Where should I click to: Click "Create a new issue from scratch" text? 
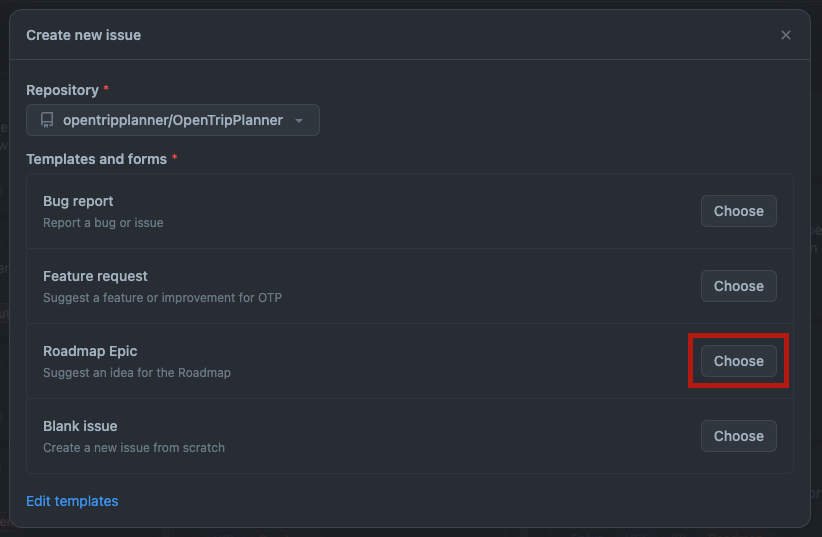coord(134,448)
